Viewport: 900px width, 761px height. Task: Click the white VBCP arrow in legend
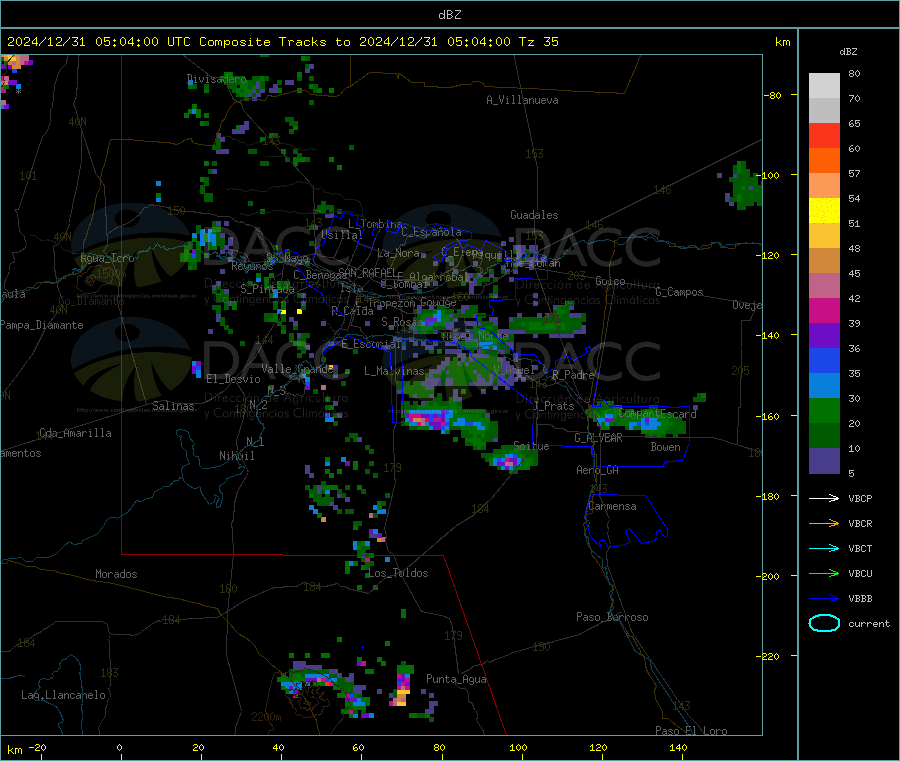(x=824, y=498)
